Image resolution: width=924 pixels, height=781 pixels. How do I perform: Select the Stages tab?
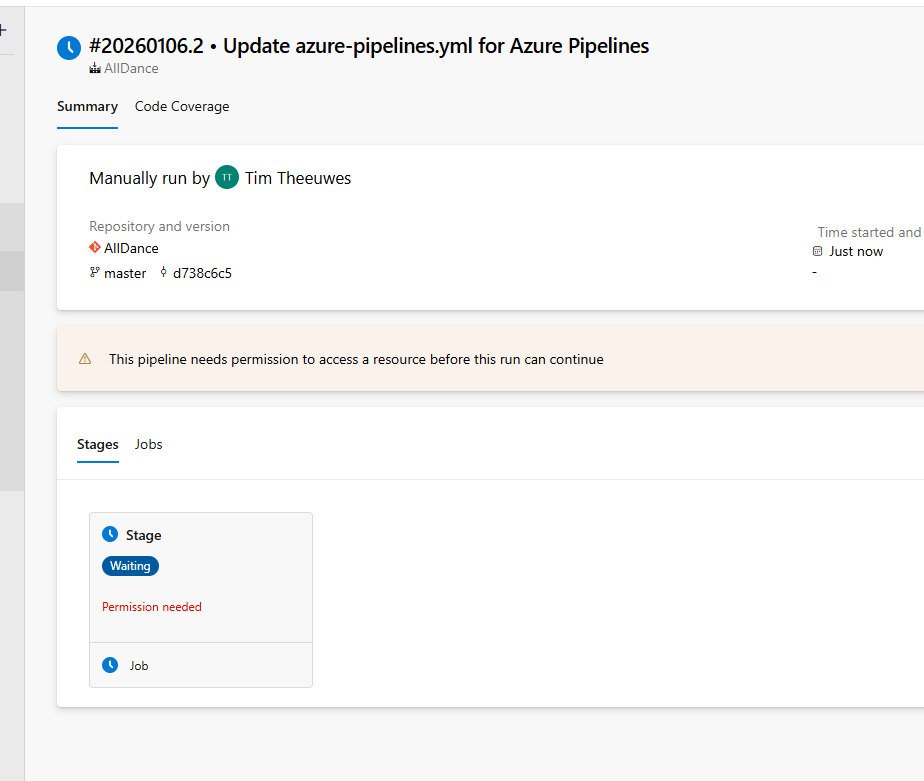coord(98,444)
